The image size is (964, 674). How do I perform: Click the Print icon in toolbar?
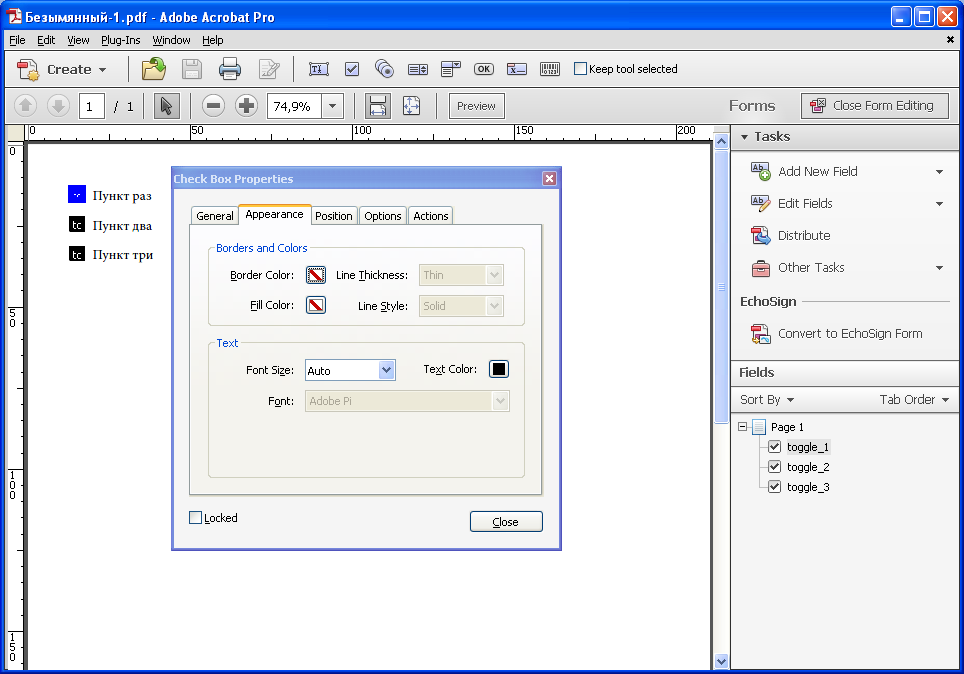[x=230, y=69]
